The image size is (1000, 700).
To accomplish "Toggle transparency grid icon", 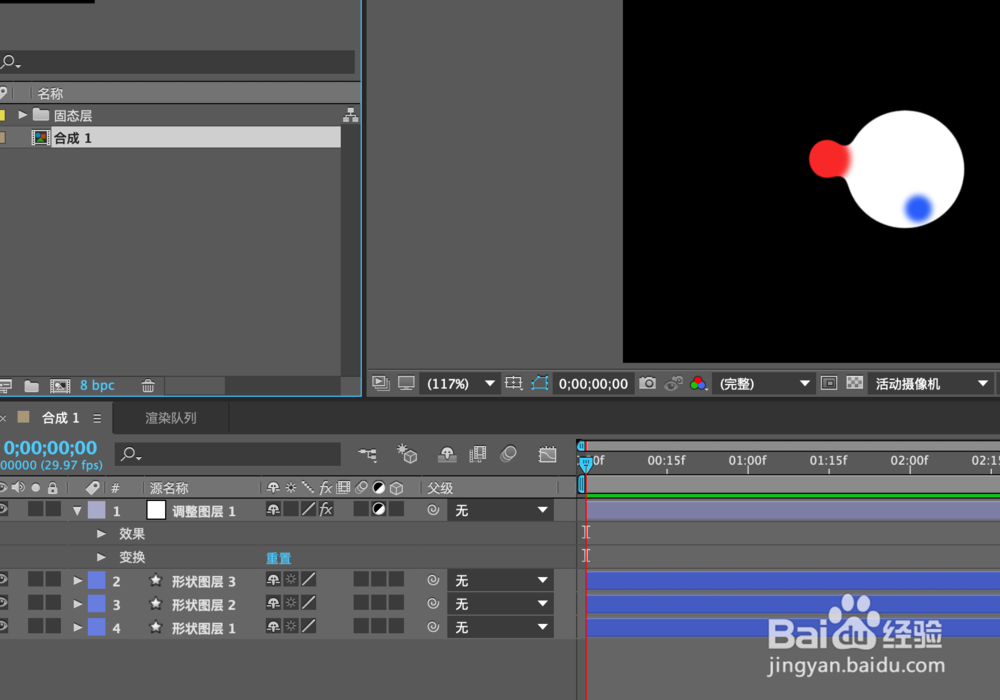I will tap(855, 383).
